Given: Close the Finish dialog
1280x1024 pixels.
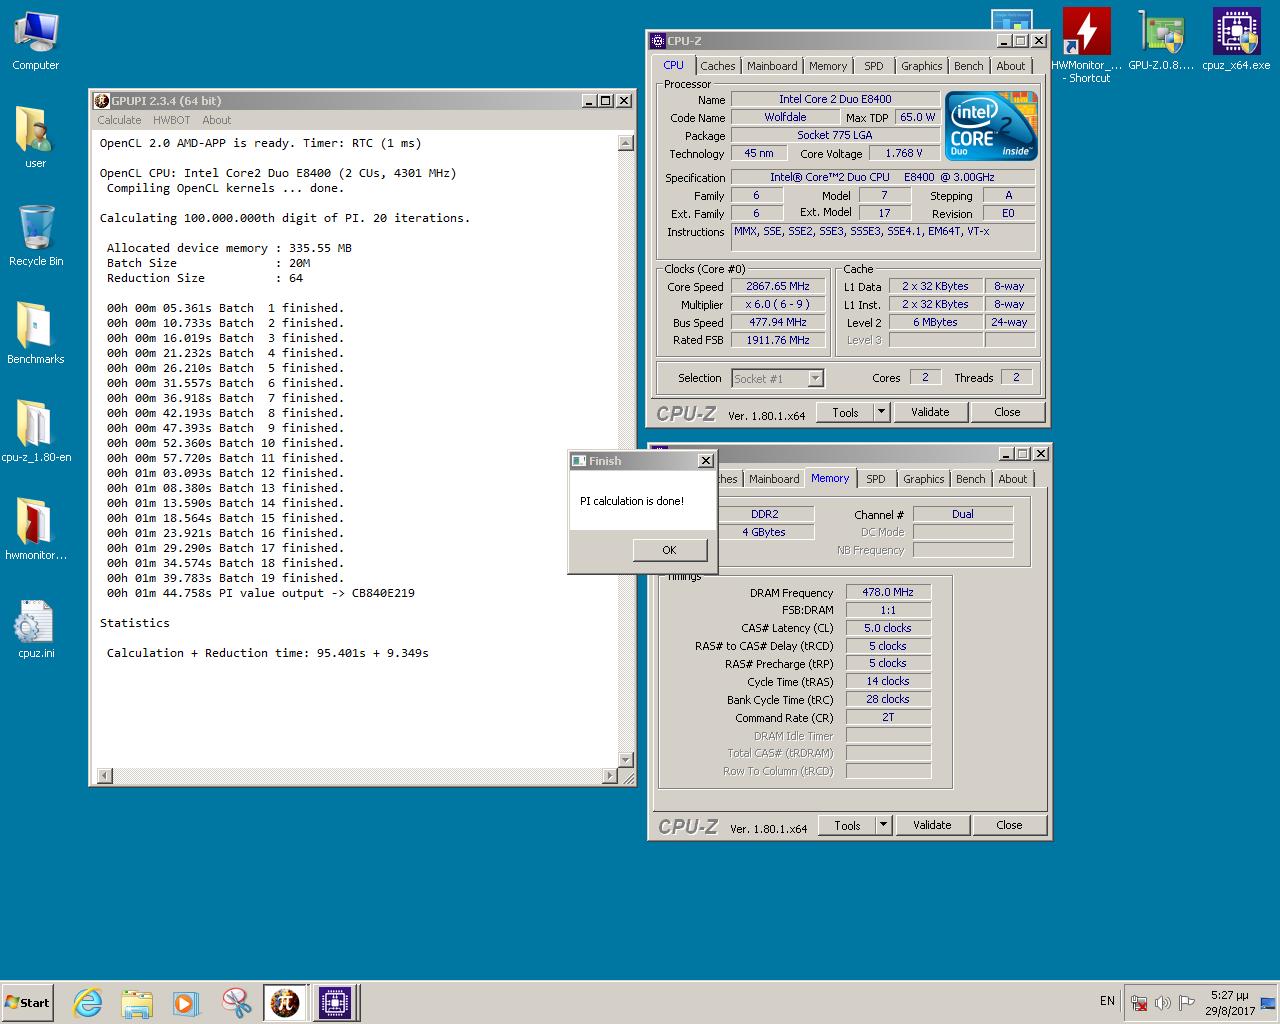Looking at the screenshot, I should (705, 461).
